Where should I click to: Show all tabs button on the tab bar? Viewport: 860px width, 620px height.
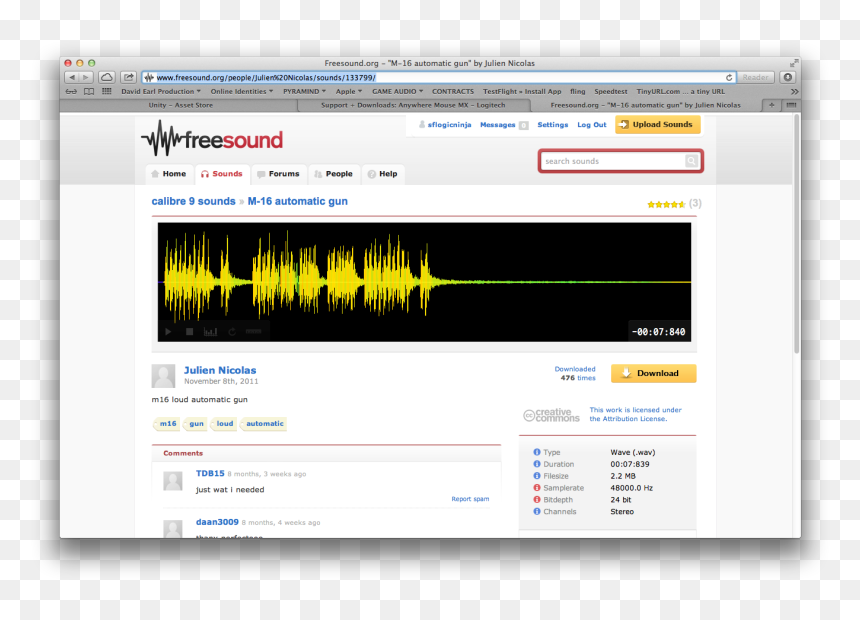coord(791,105)
